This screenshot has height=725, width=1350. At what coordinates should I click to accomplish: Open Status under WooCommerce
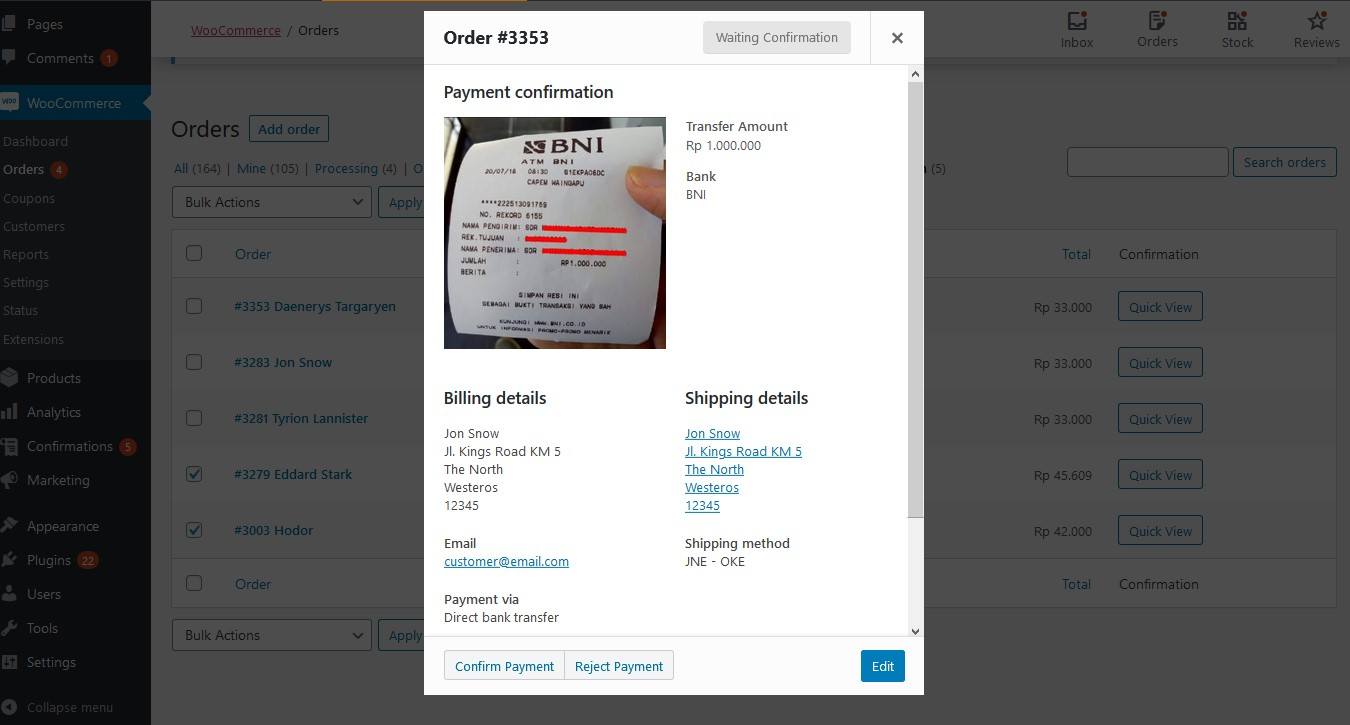pyautogui.click(x=20, y=311)
